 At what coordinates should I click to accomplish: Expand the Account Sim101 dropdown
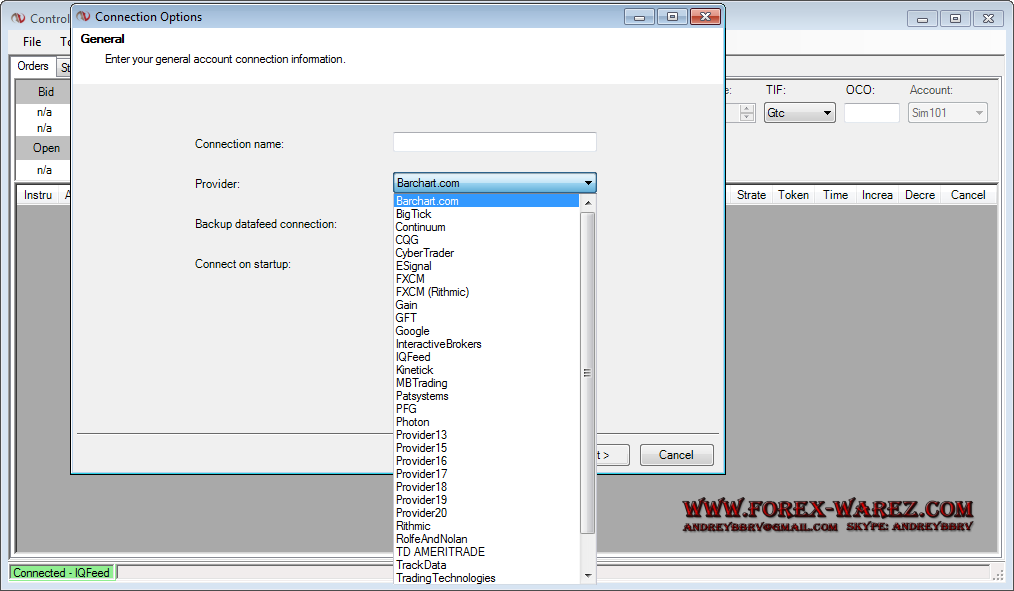pos(947,113)
